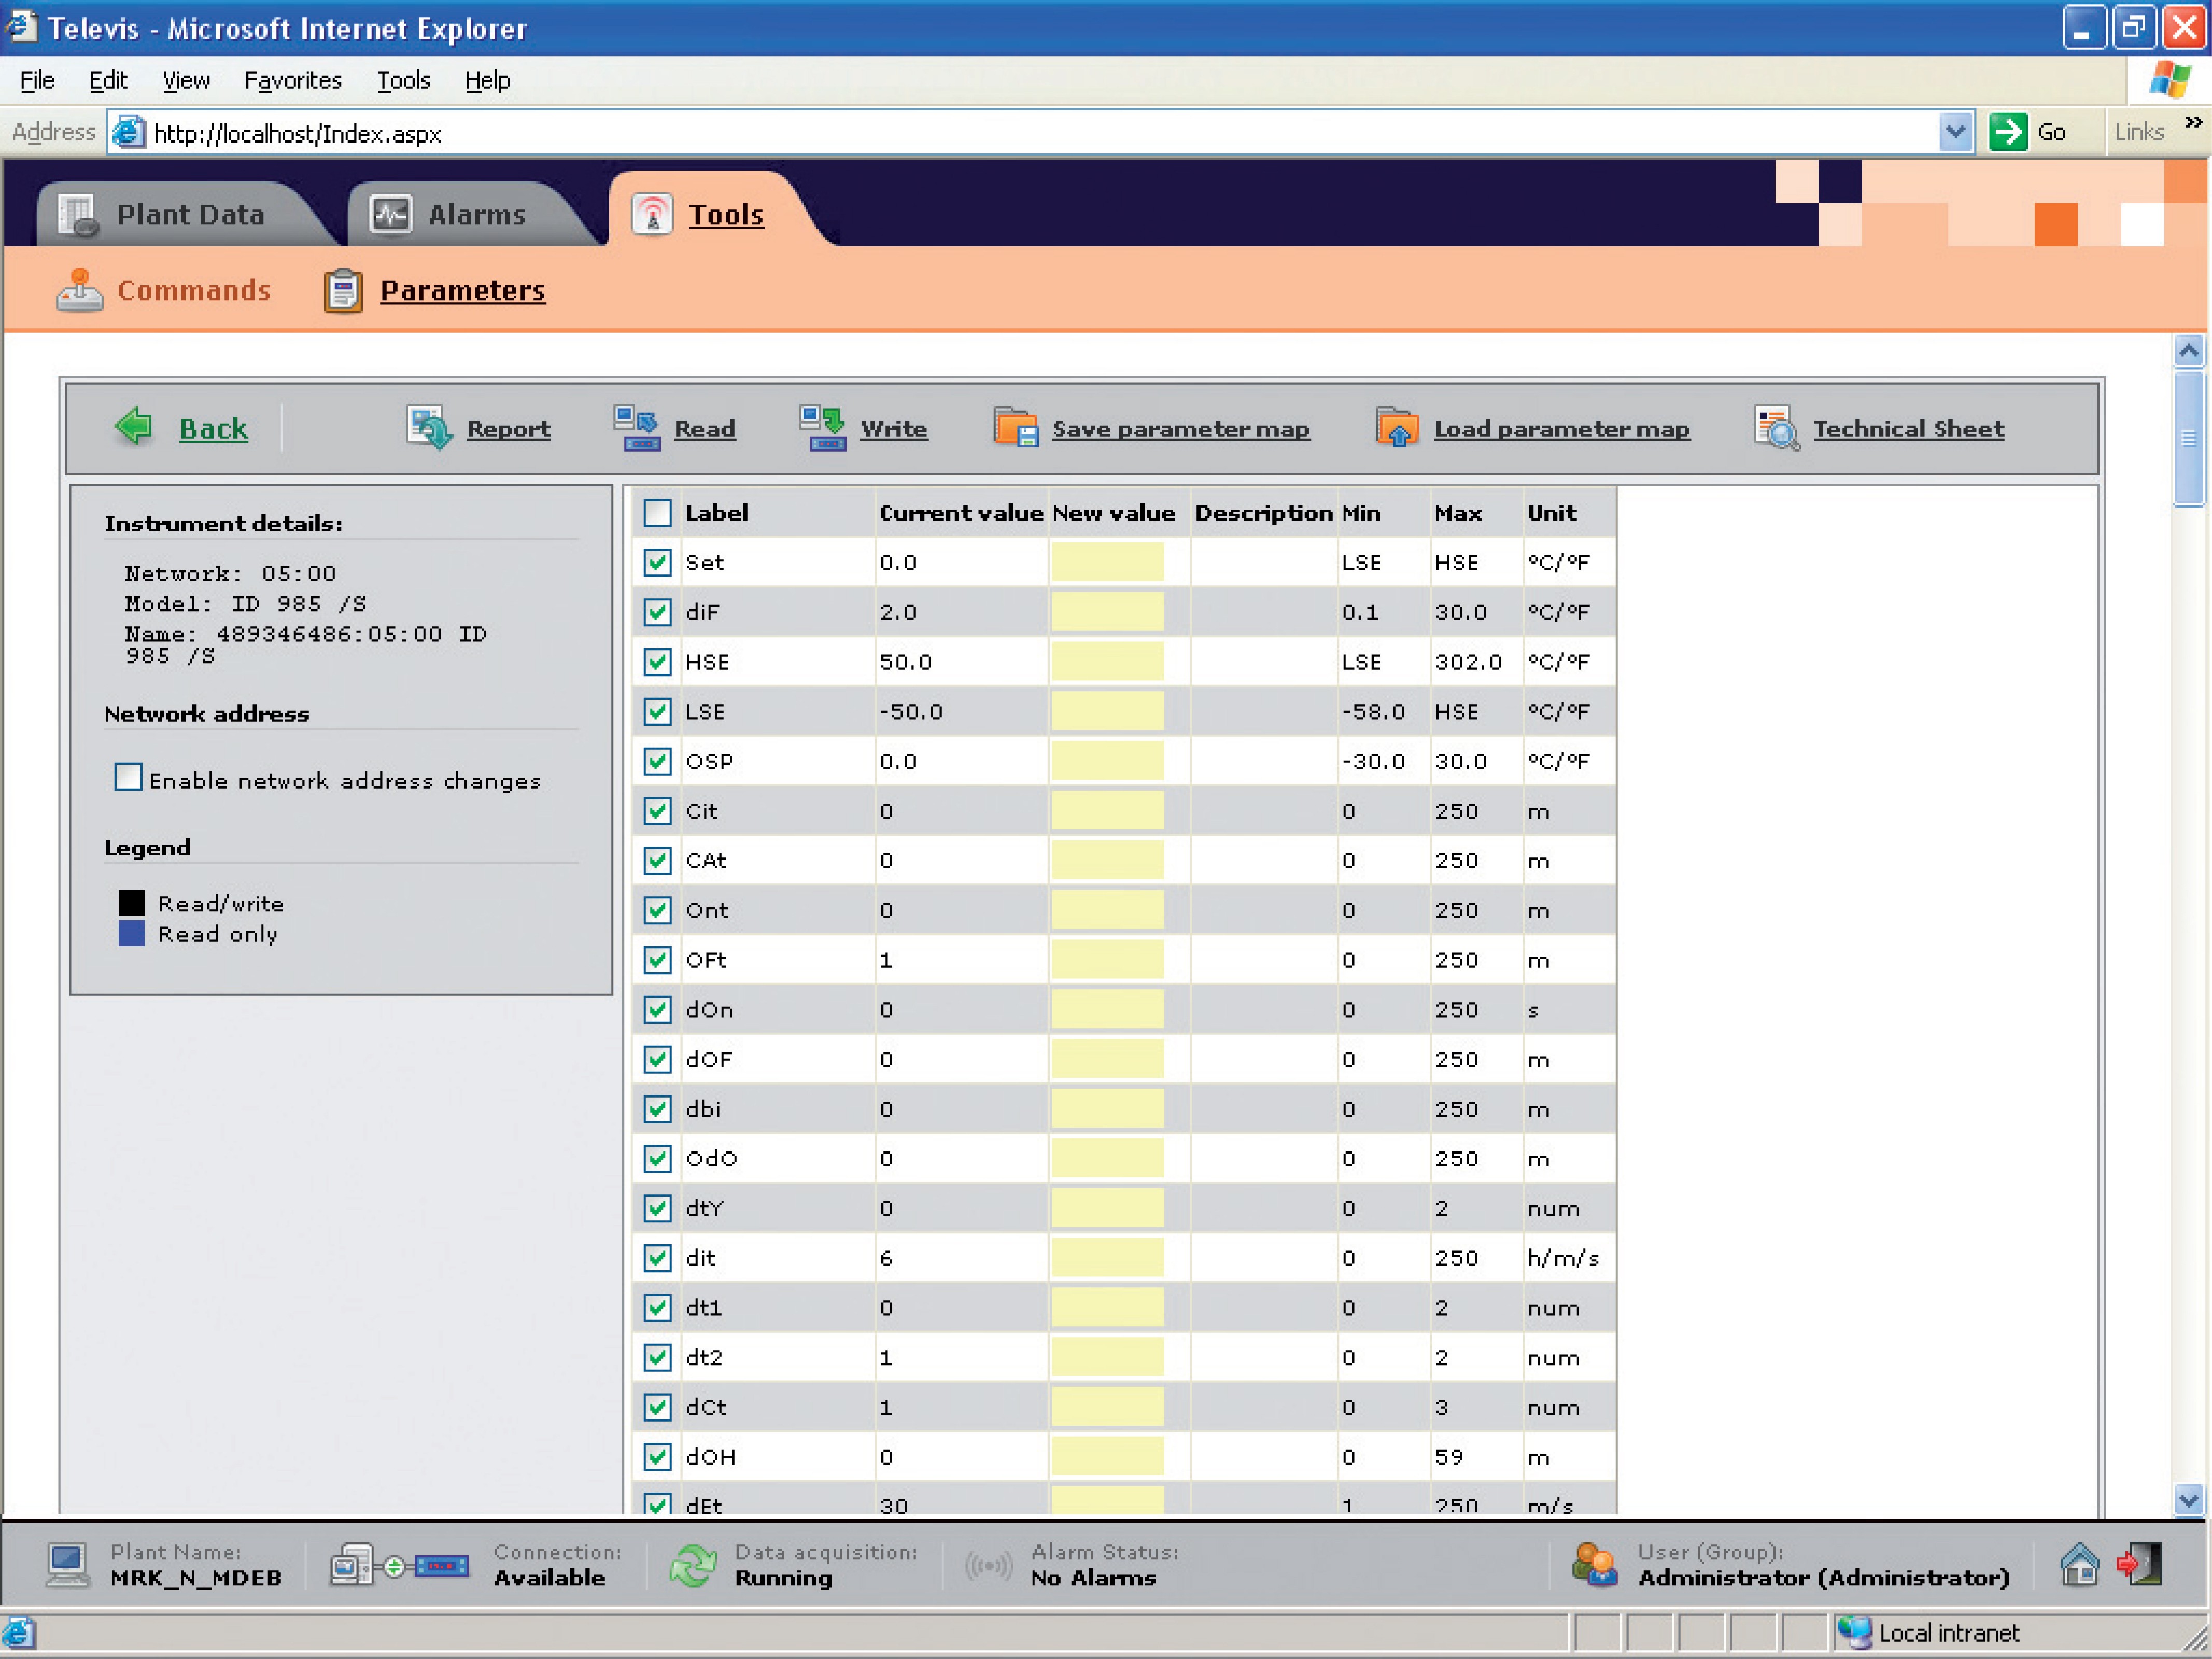Viewport: 2212px width, 1659px height.
Task: Switch to the Plant Data tab
Action: [x=190, y=215]
